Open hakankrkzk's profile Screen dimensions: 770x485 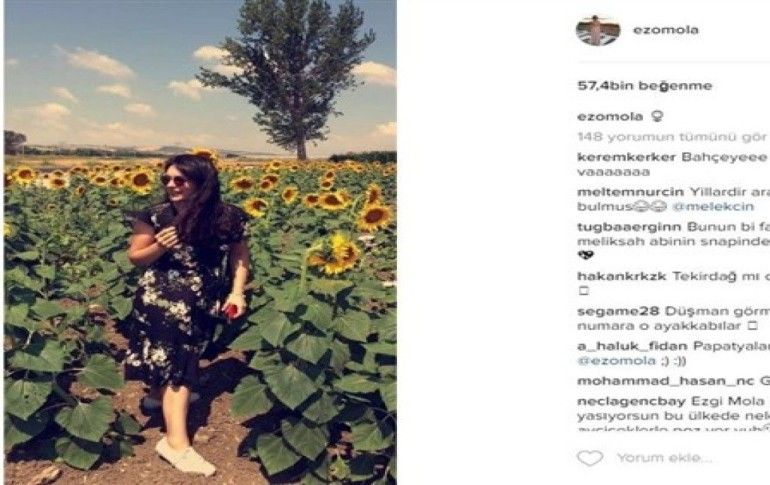(x=622, y=276)
